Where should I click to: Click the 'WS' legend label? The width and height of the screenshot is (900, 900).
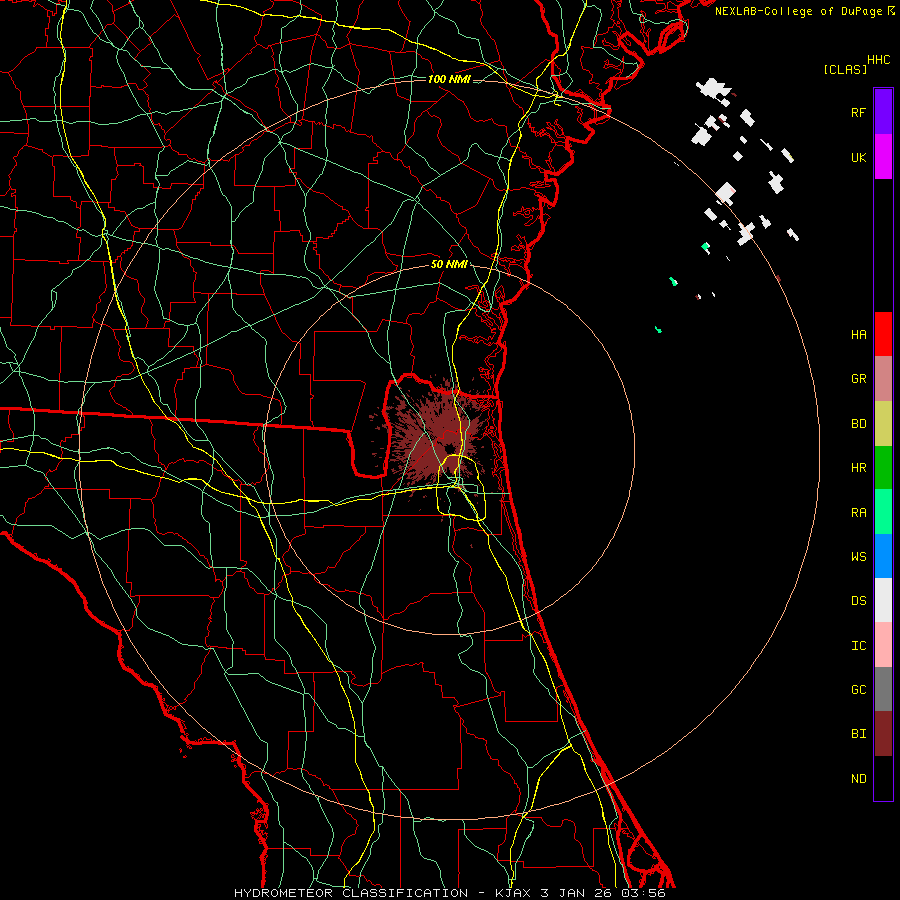tap(858, 557)
